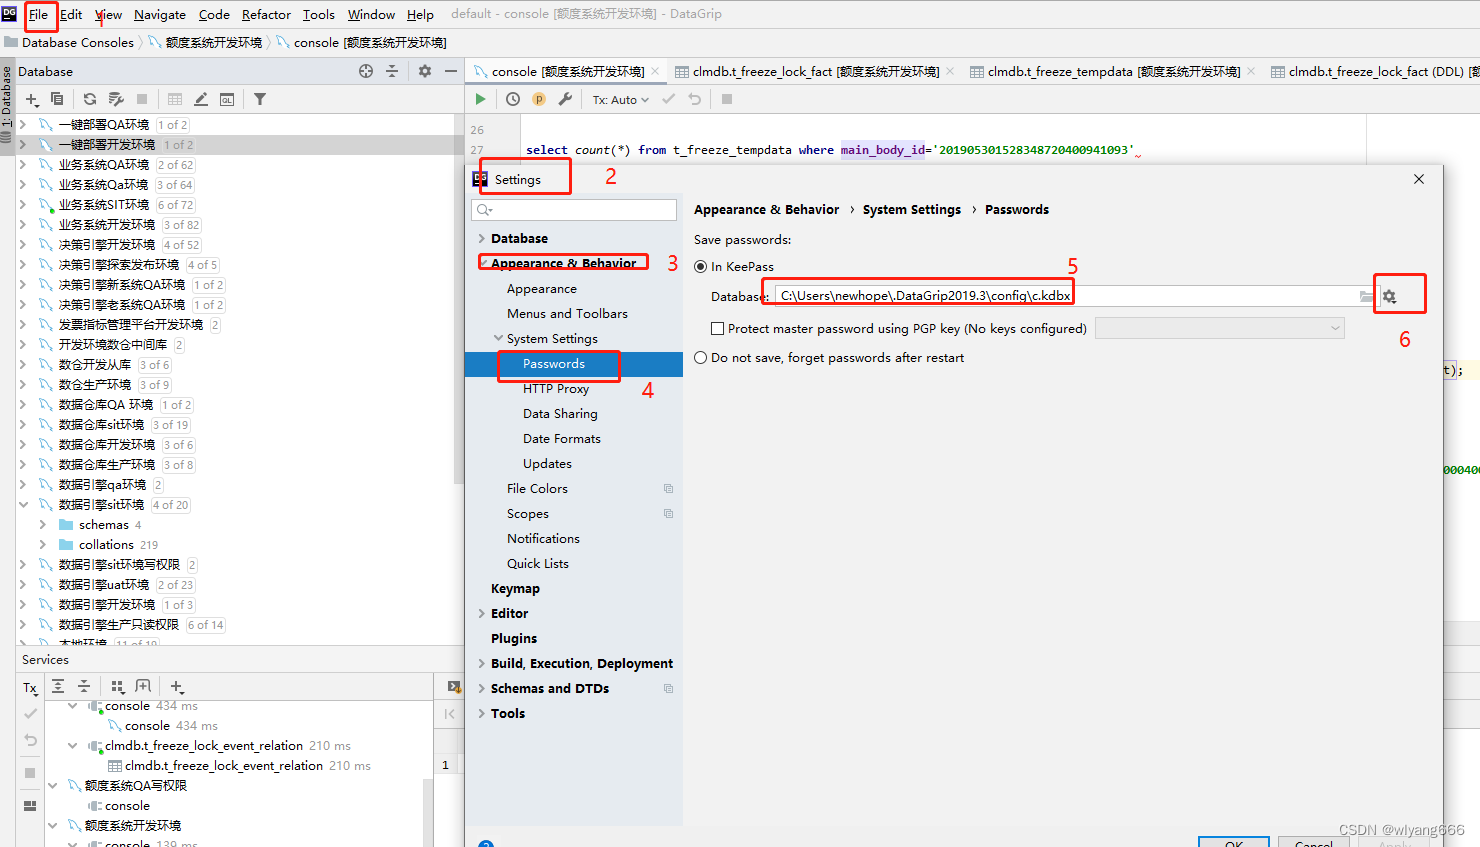Image resolution: width=1480 pixels, height=847 pixels.
Task: Choose Do not save, forget passwords after restart
Action: tap(701, 358)
